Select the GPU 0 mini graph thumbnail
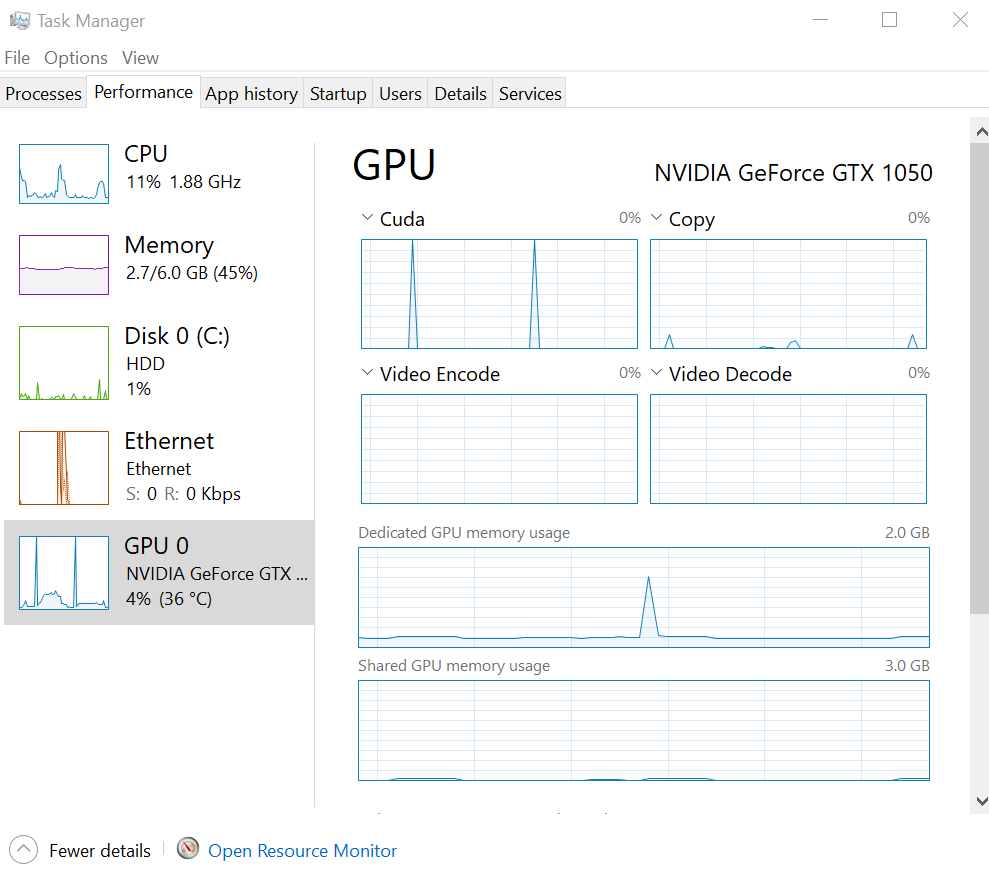The image size is (989, 877). [64, 572]
